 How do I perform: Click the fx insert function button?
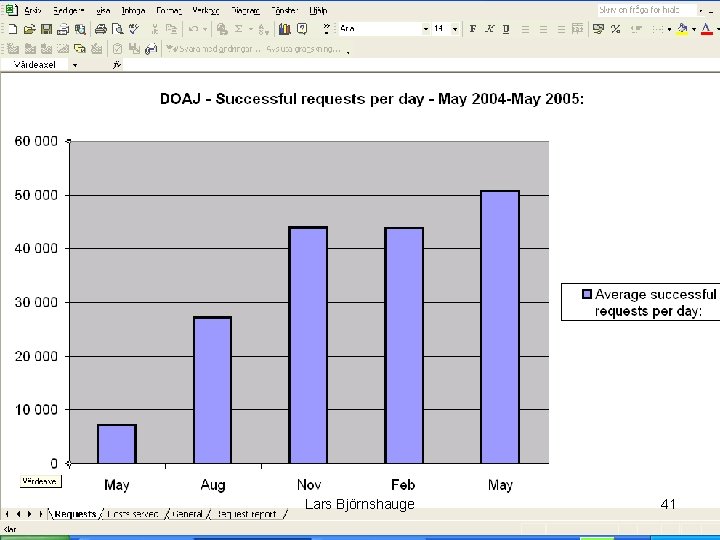(117, 65)
